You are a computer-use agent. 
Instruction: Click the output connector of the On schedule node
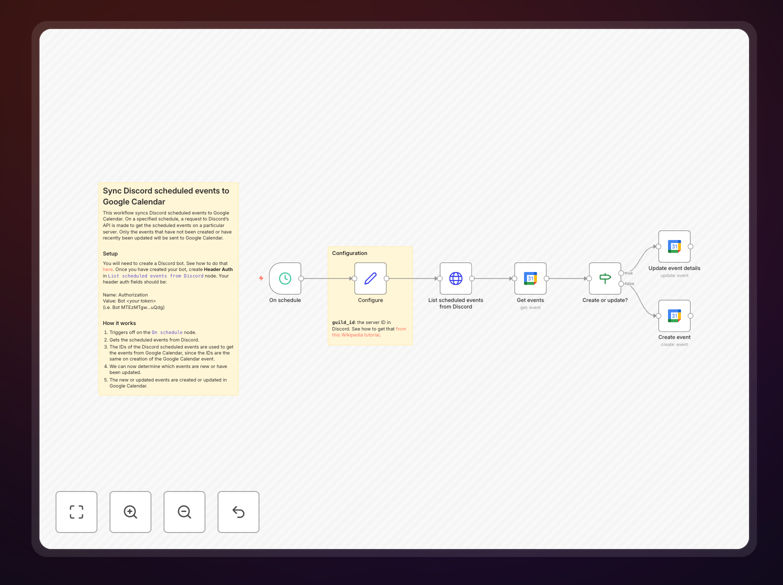pos(301,278)
